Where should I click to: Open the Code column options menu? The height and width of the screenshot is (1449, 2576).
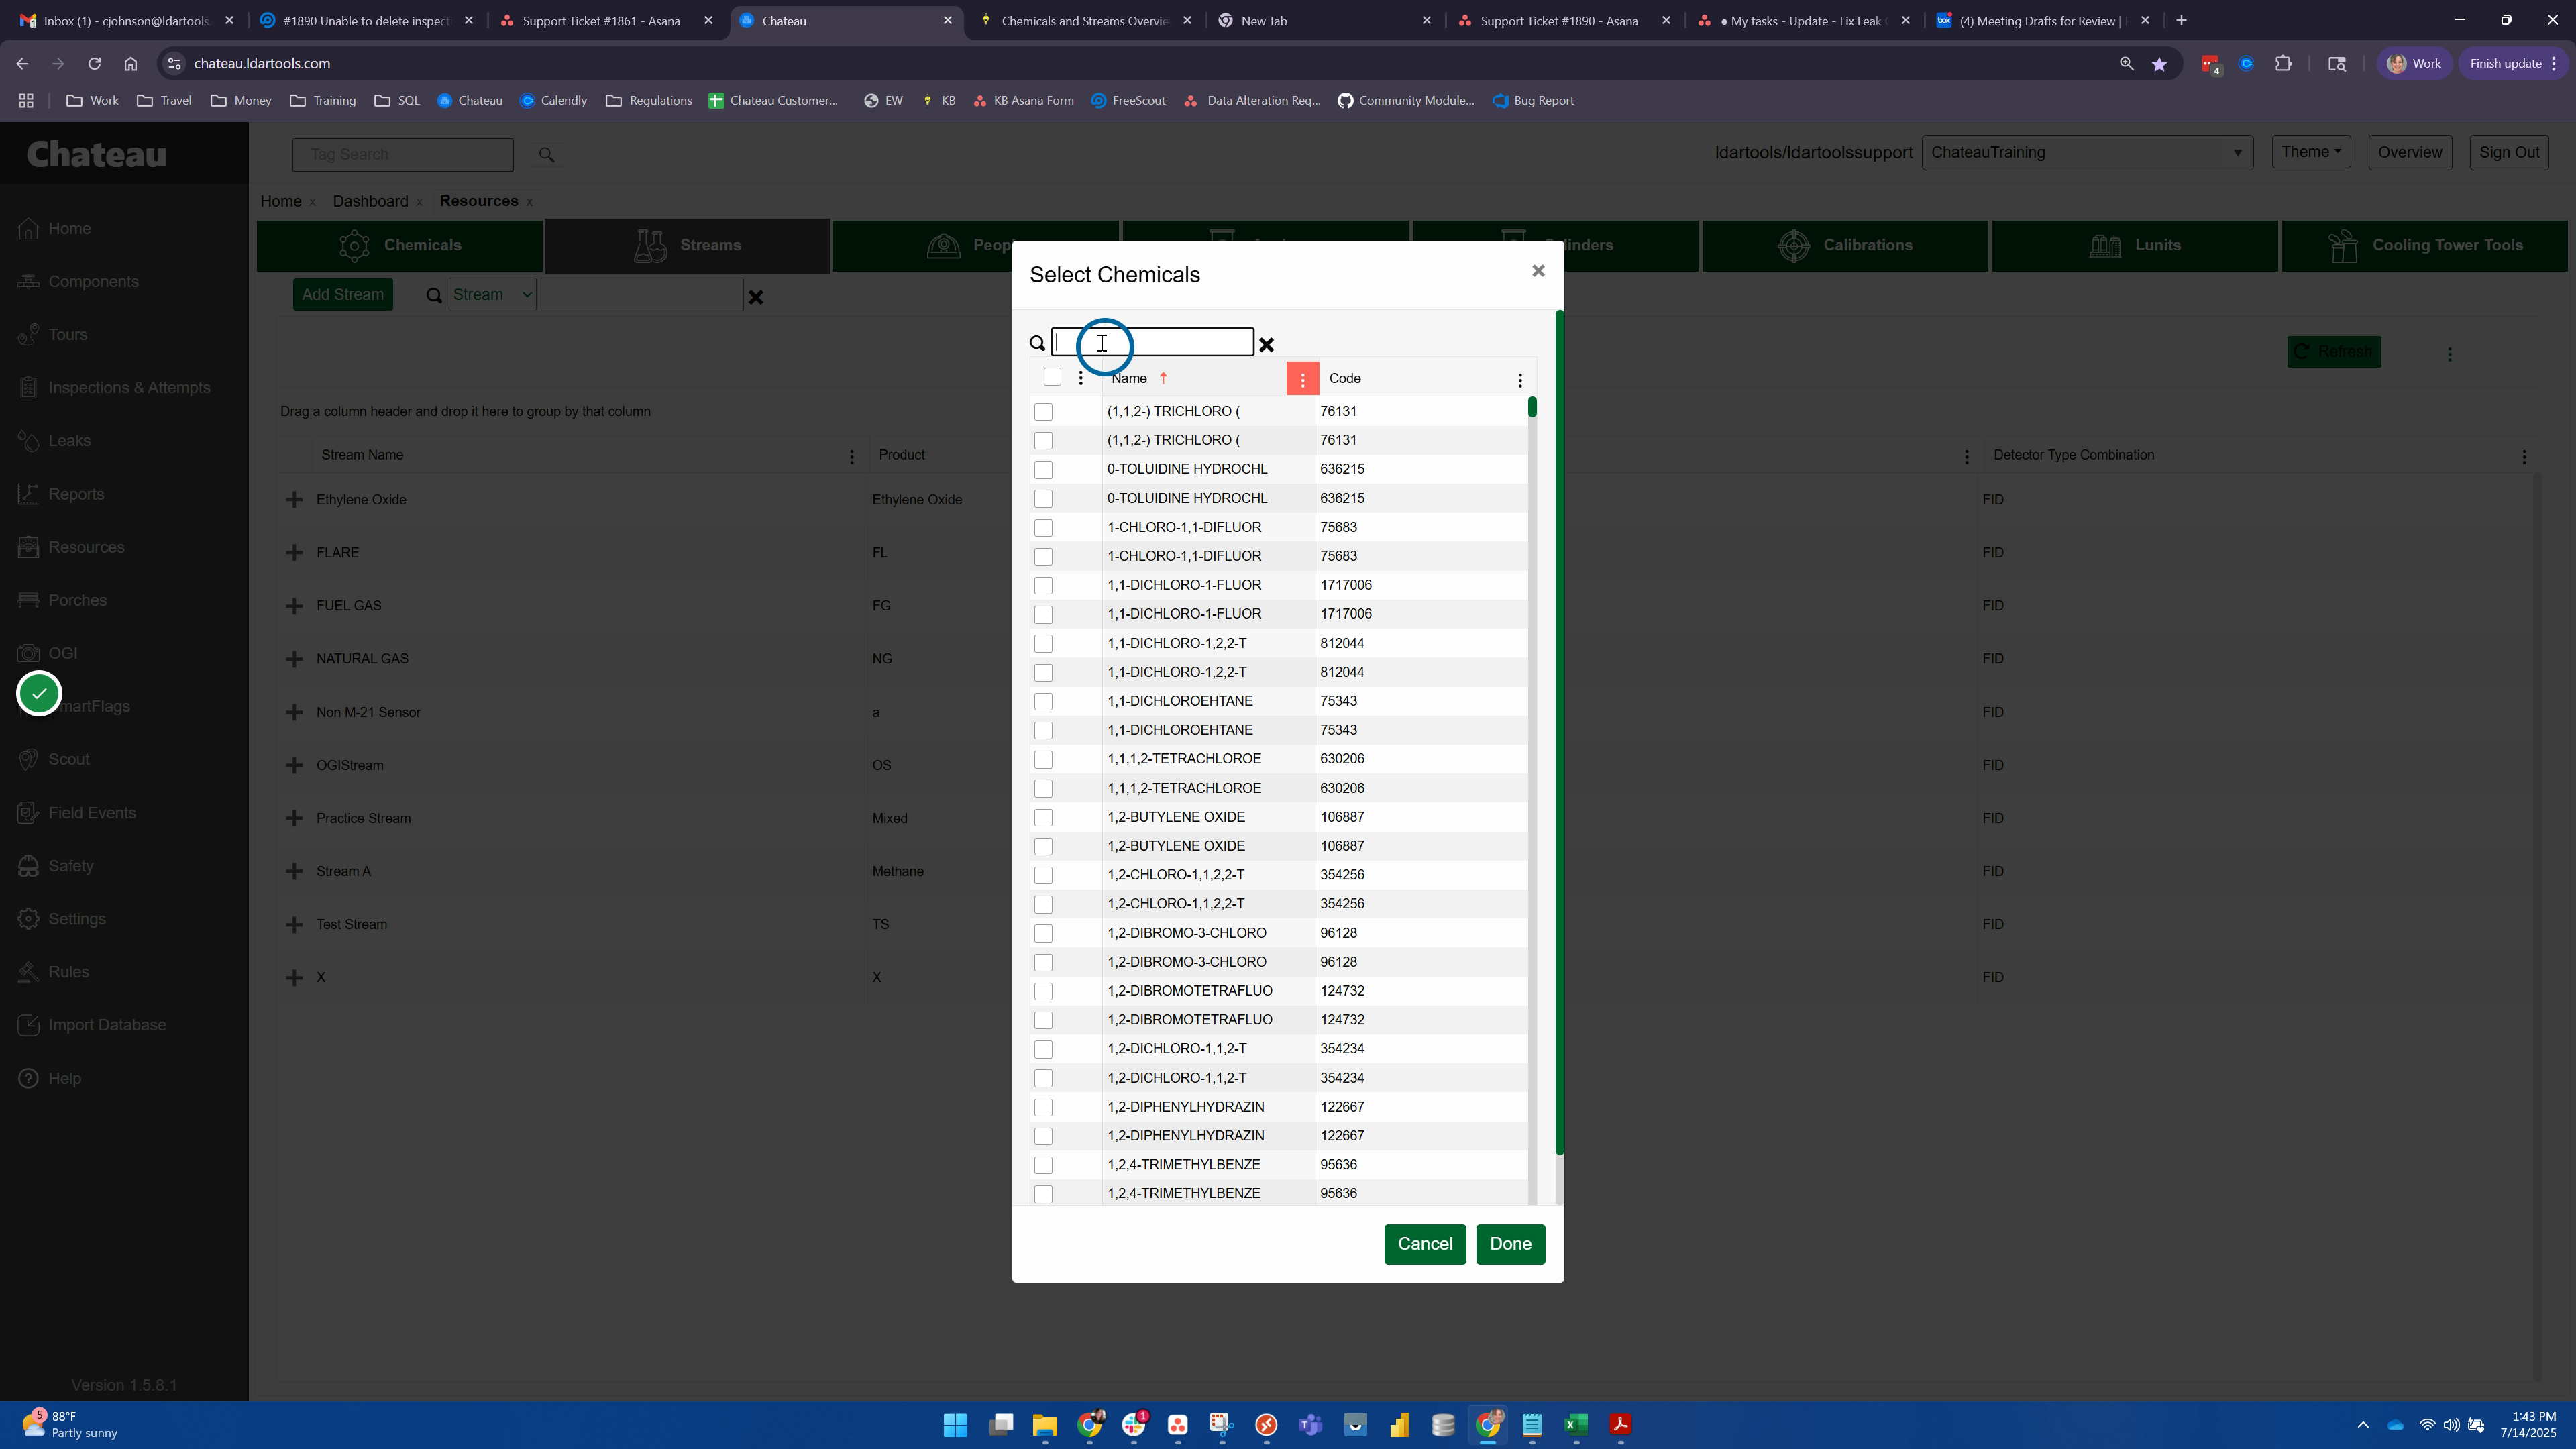1519,380
